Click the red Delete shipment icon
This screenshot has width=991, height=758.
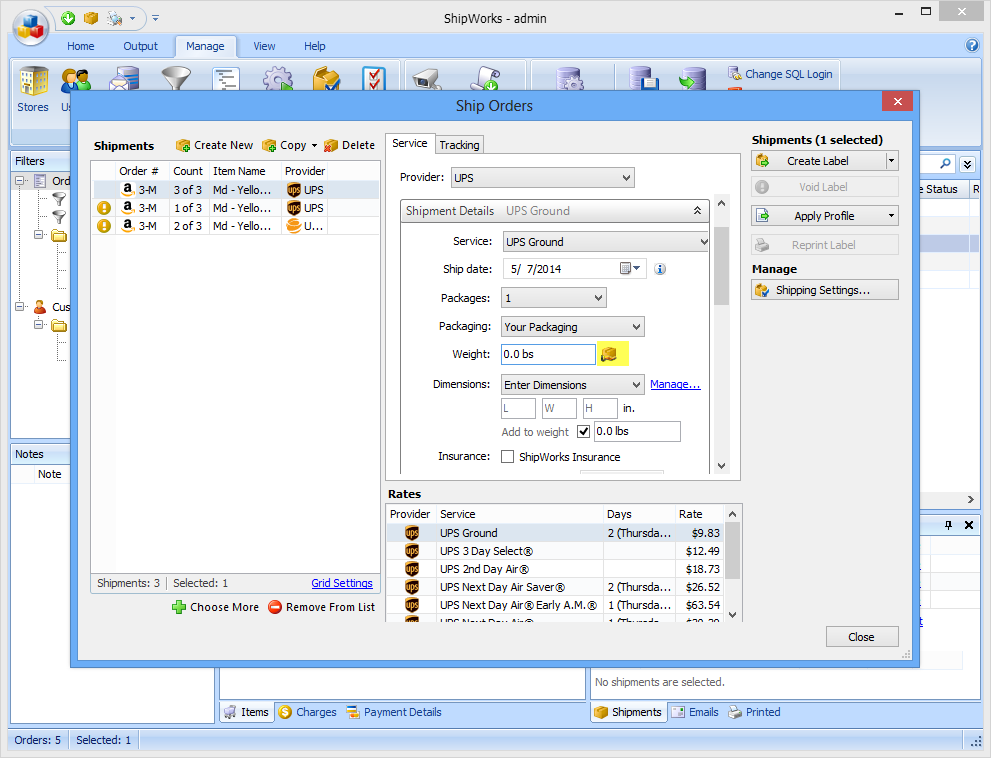click(331, 145)
